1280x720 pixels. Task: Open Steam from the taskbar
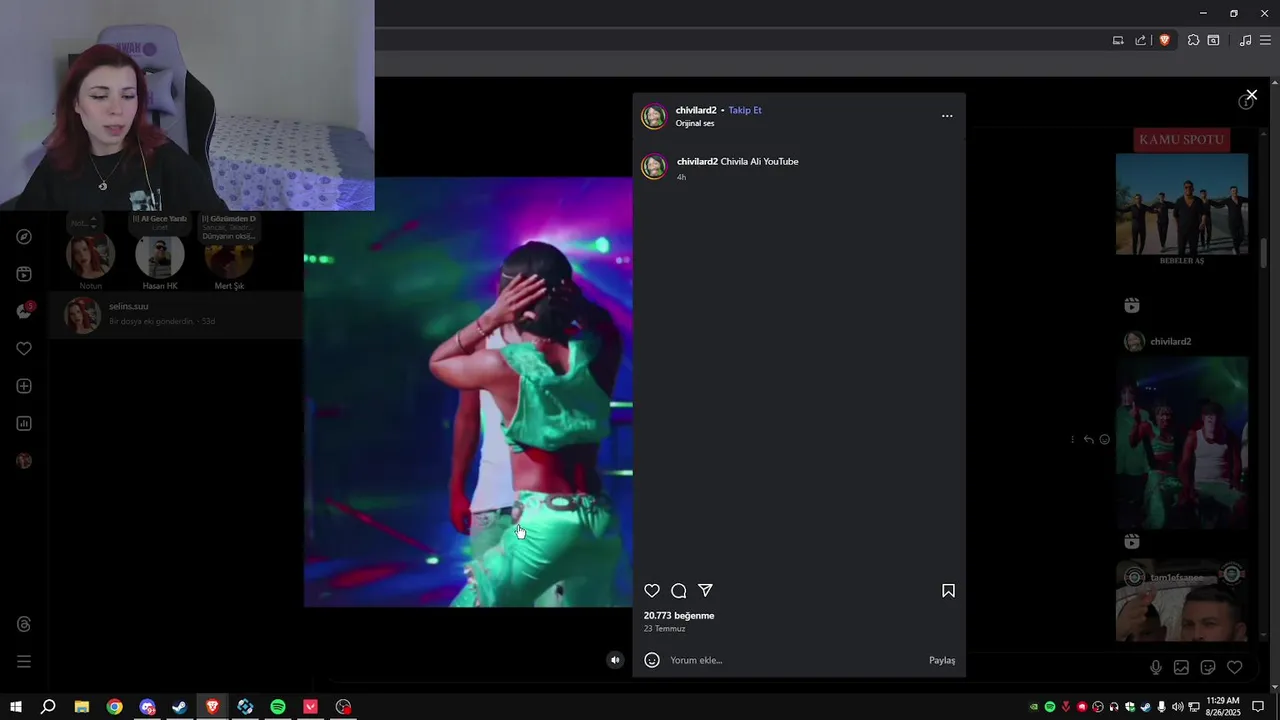[179, 707]
